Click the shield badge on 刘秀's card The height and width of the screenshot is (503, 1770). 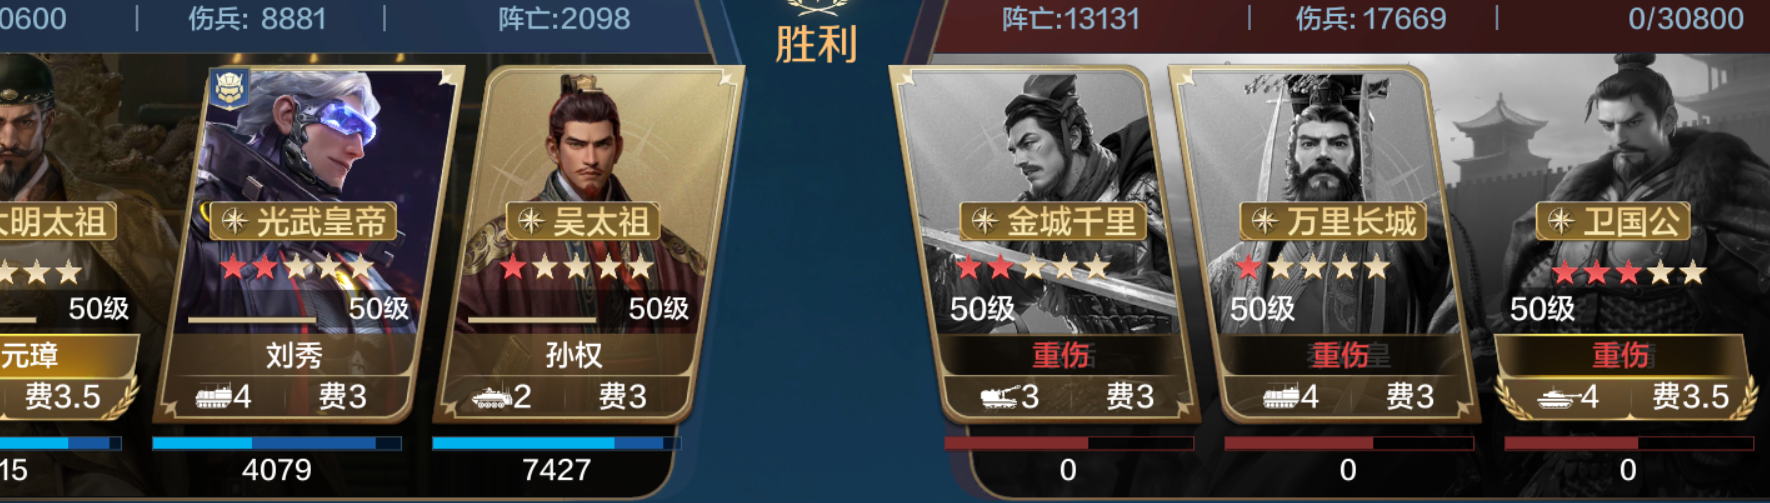[x=230, y=90]
